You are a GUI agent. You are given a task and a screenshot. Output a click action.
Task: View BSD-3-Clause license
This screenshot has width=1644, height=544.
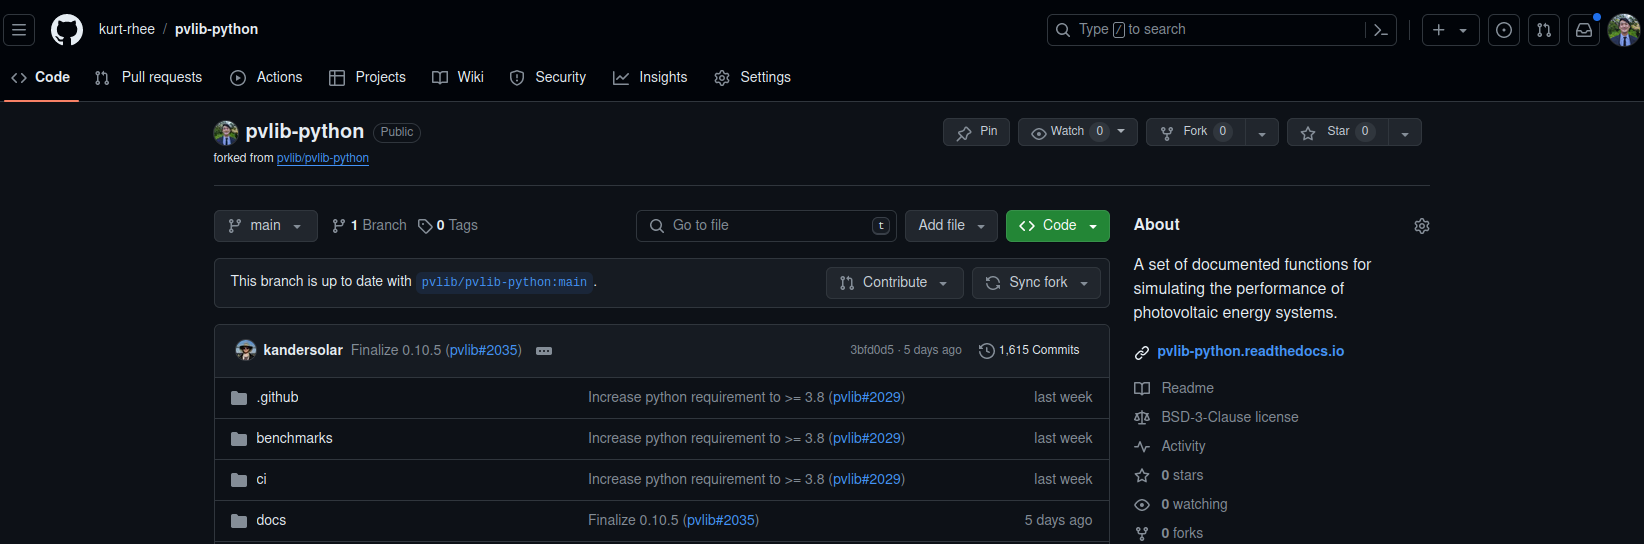pos(1216,417)
